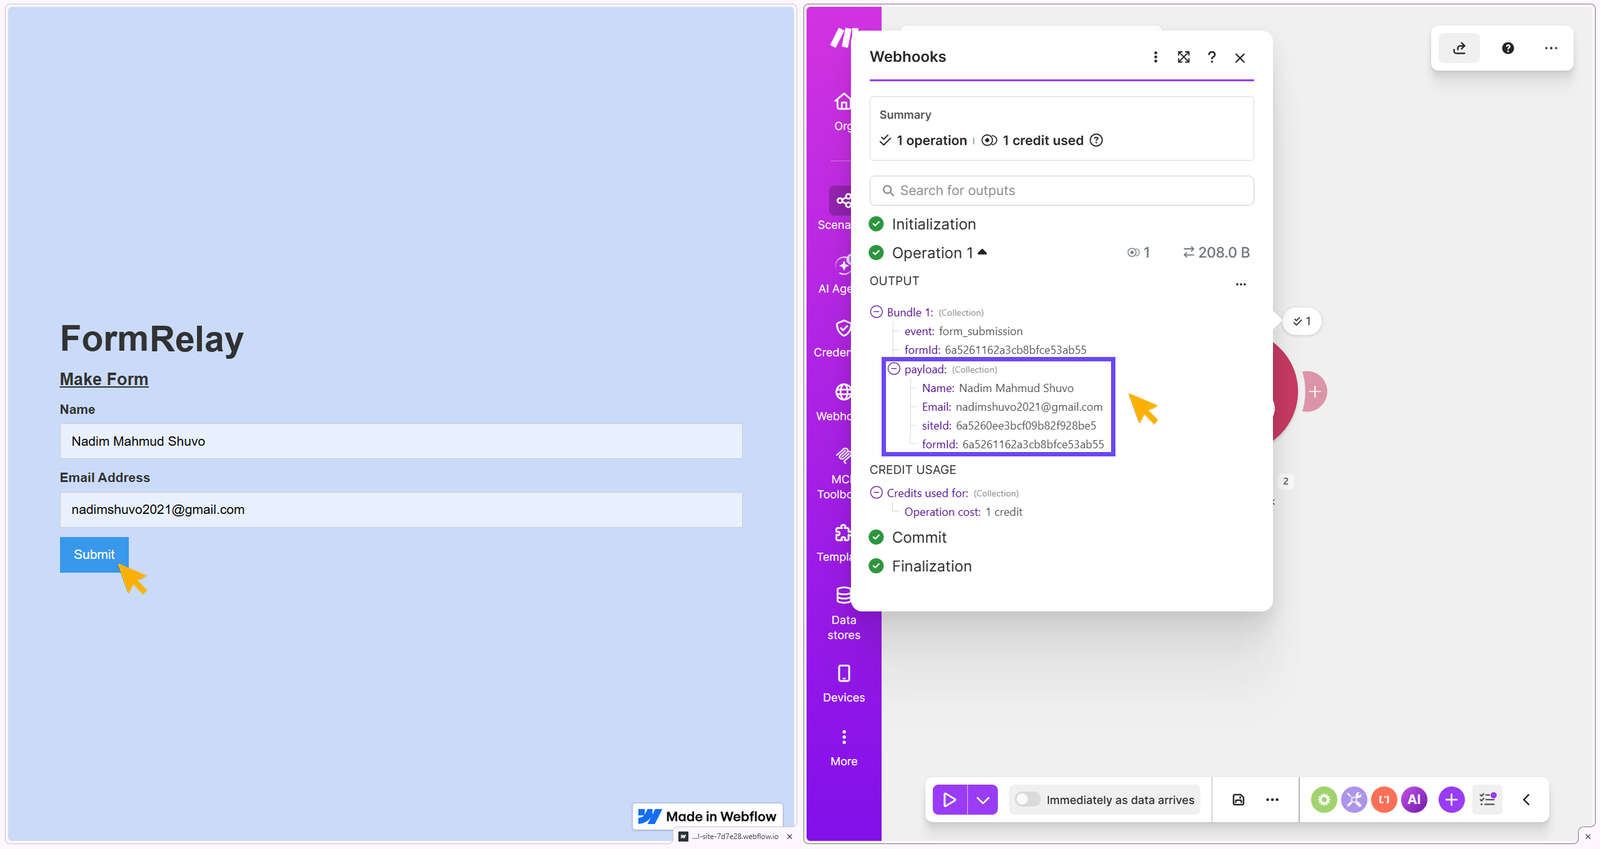Viewport: 1600px width, 849px height.
Task: Open Data stores in the sidebar
Action: 844,612
